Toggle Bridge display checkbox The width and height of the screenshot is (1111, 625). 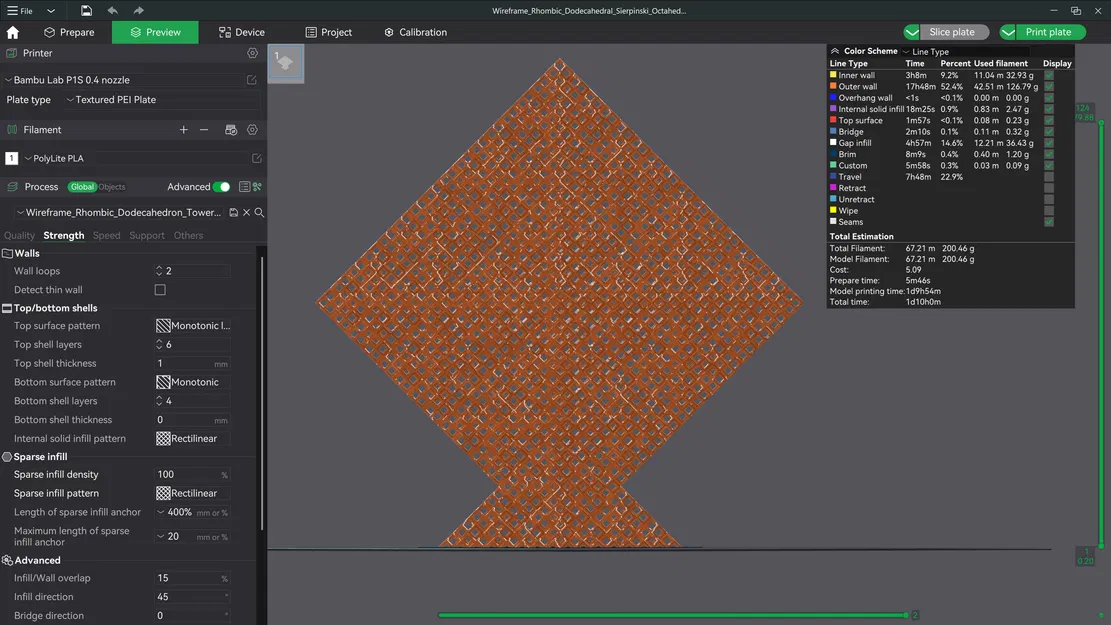(x=1049, y=132)
